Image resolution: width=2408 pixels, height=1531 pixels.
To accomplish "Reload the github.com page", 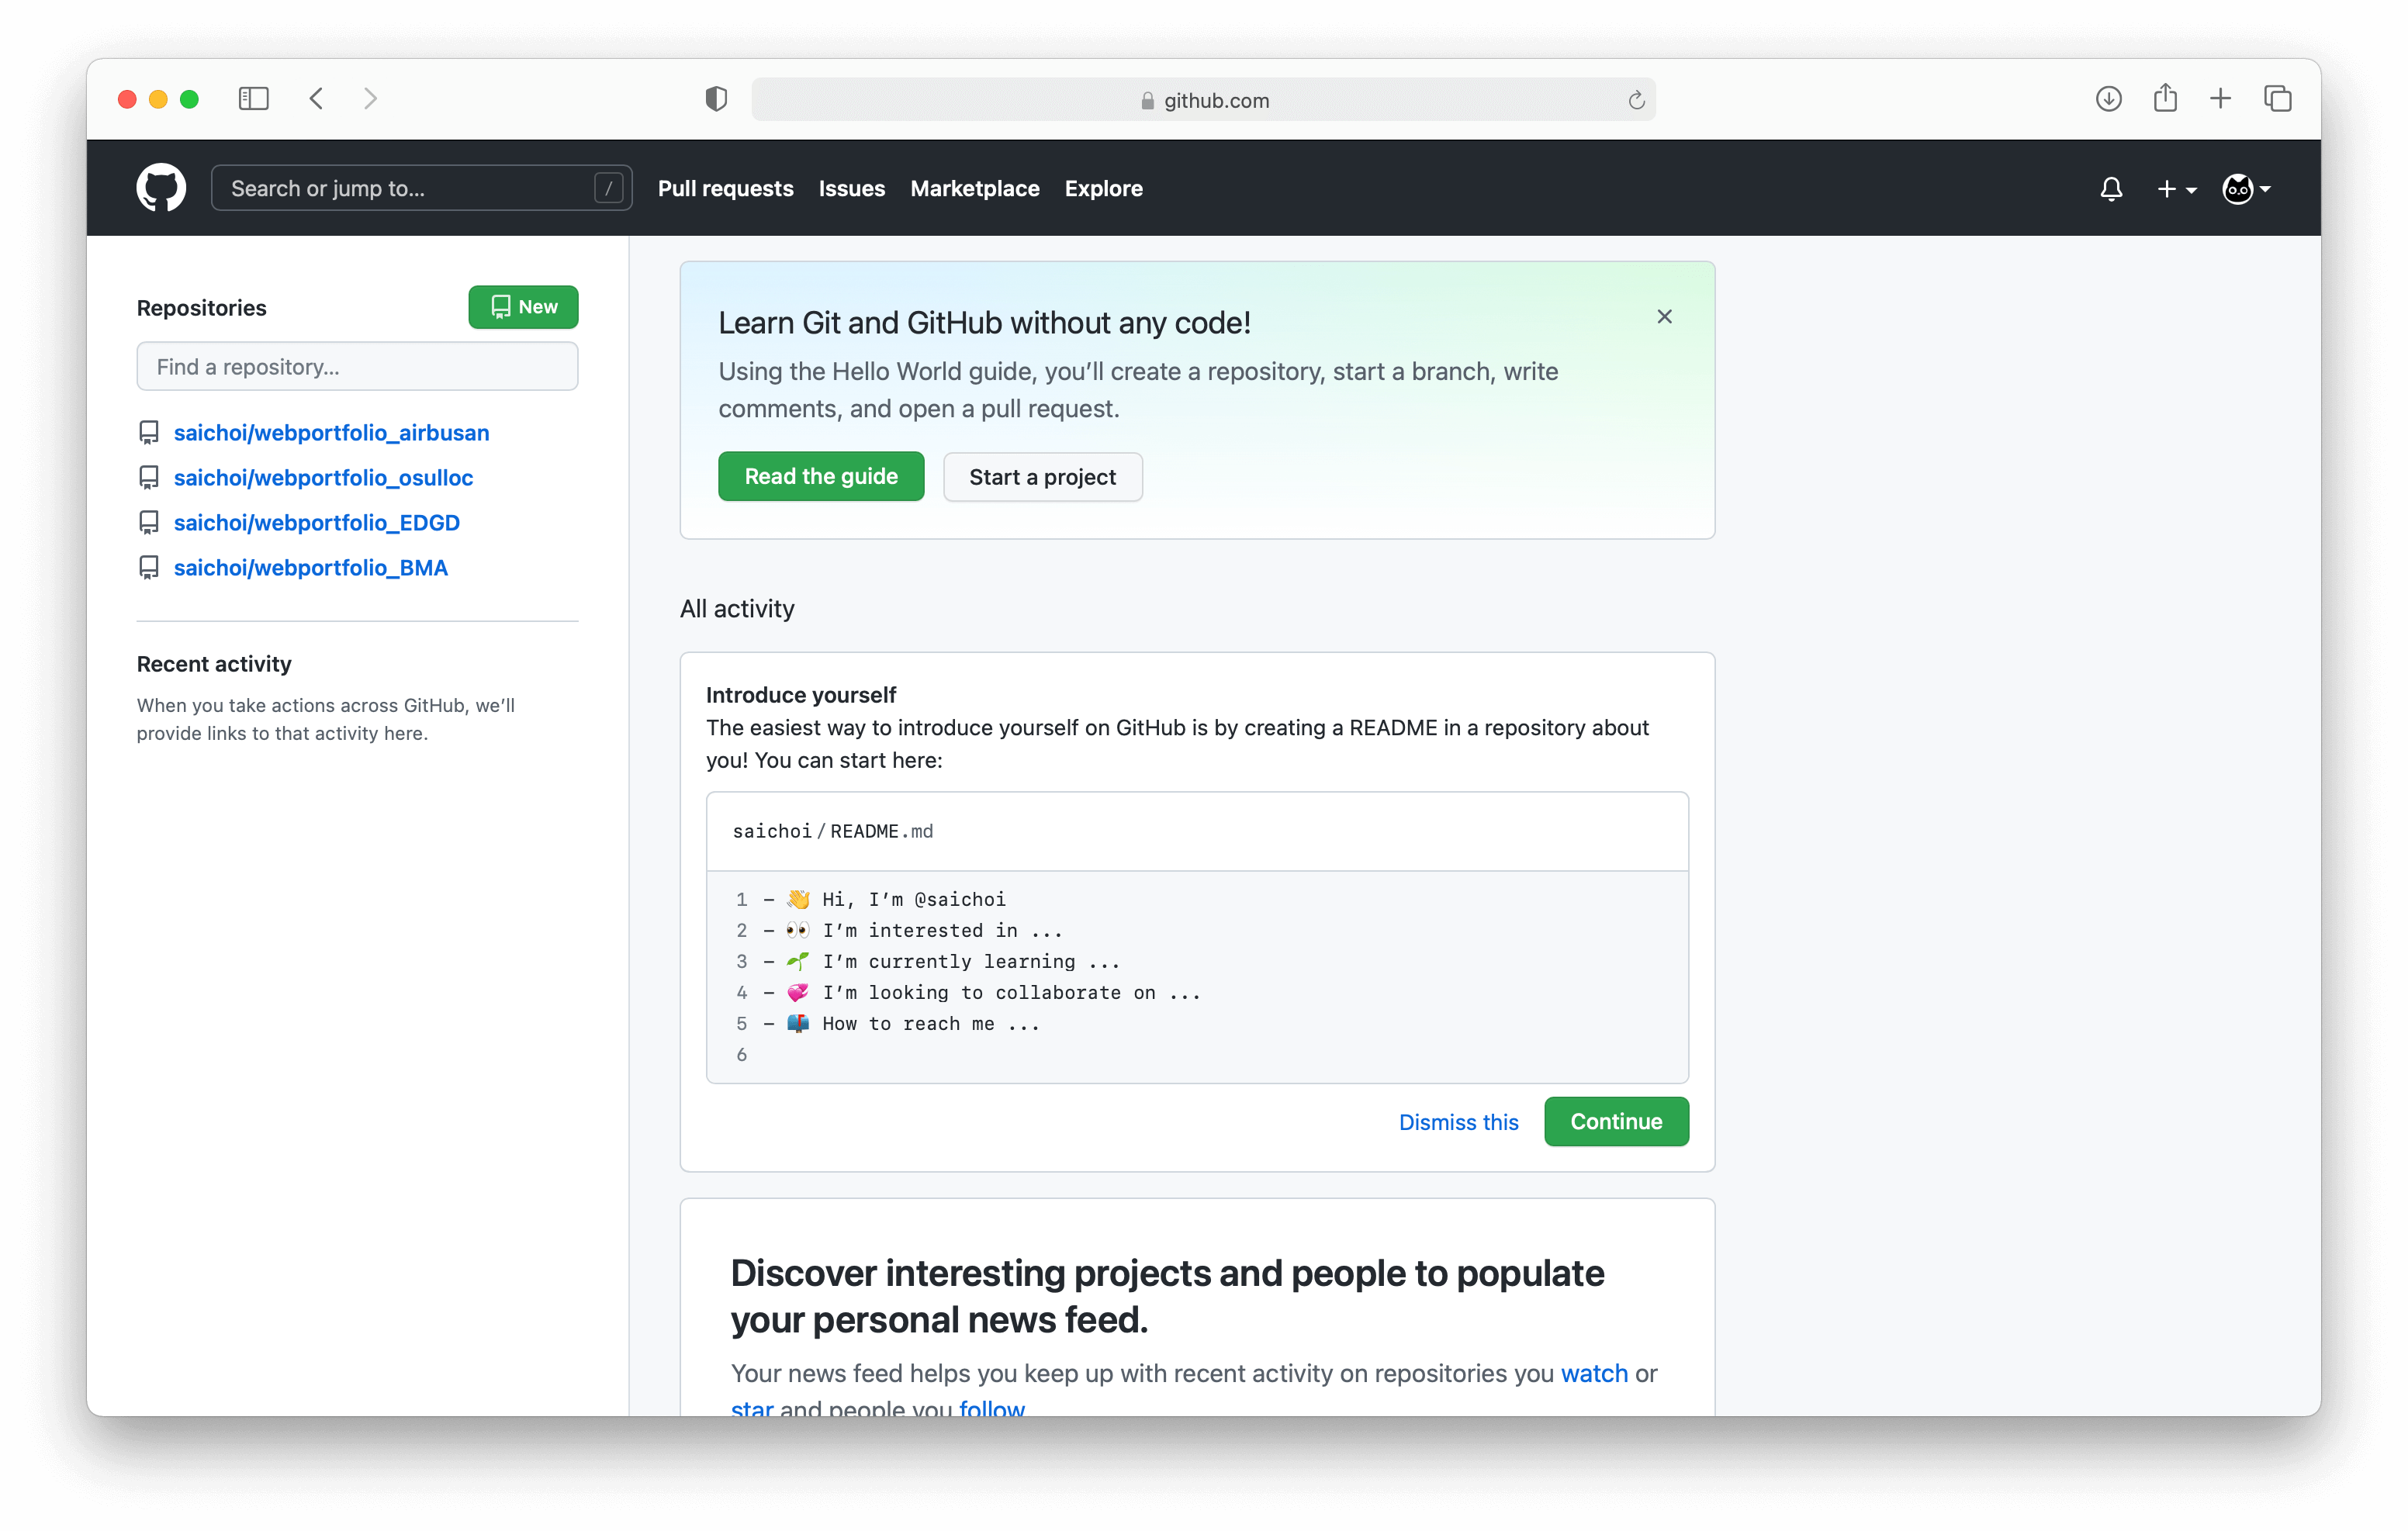I will coord(1636,100).
